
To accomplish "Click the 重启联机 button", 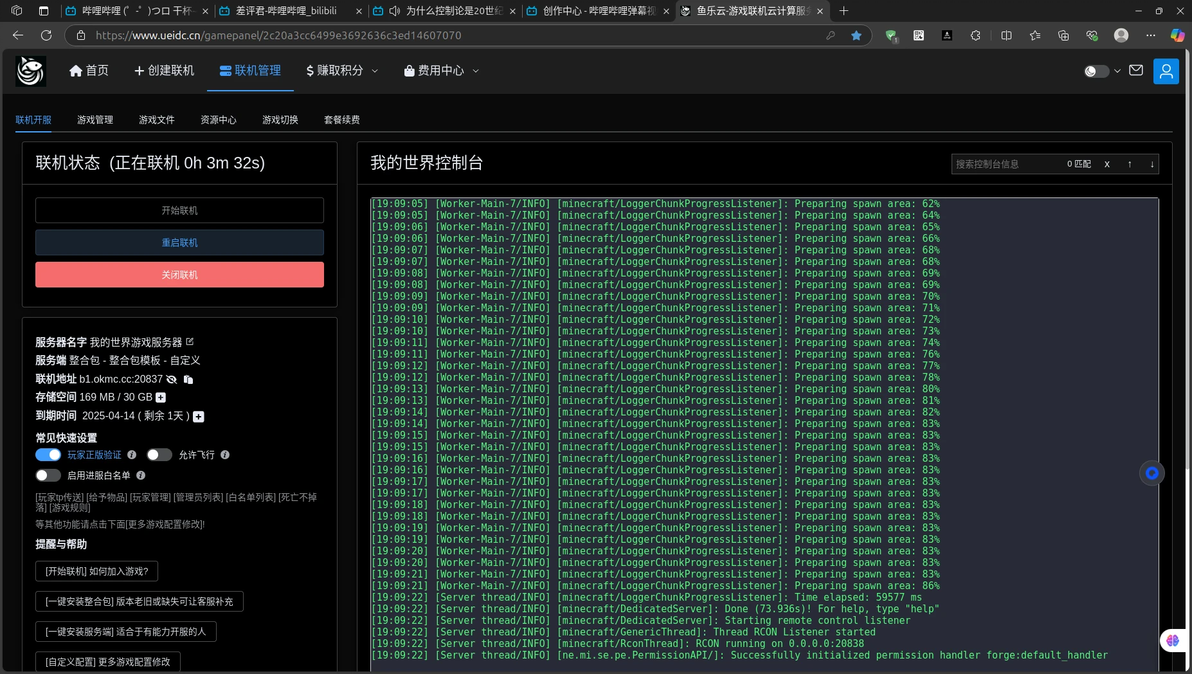I will click(x=179, y=242).
